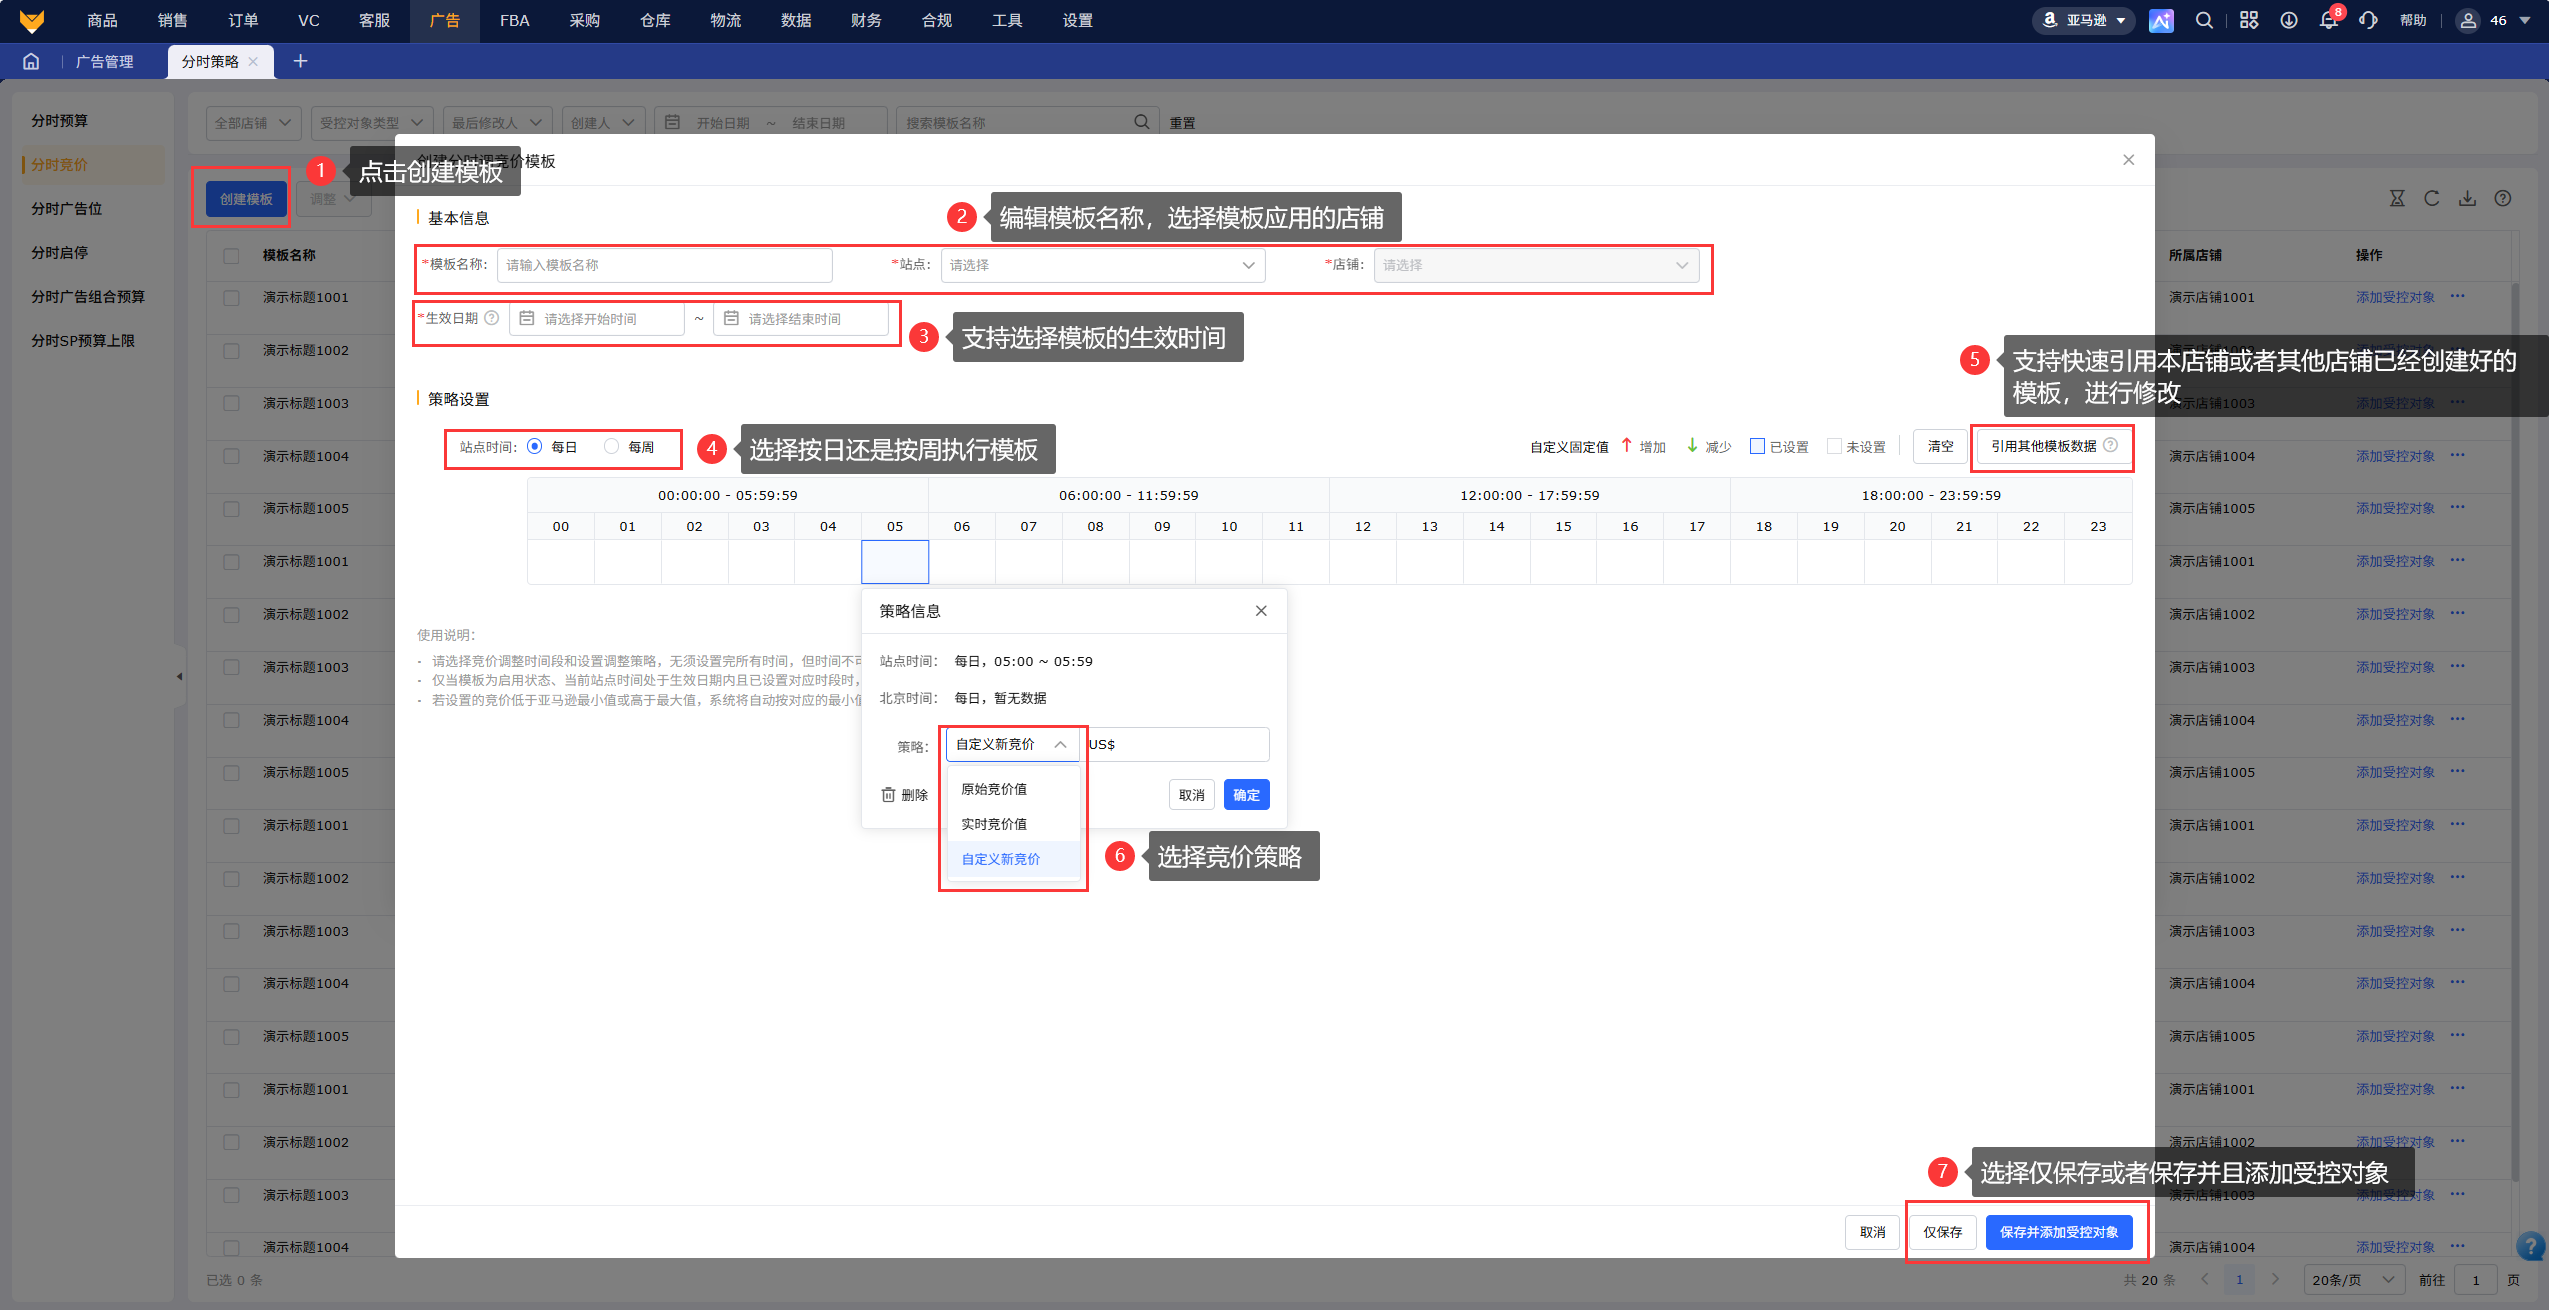Open the user account avatar icon
The image size is (2549, 1310).
click(x=2468, y=20)
